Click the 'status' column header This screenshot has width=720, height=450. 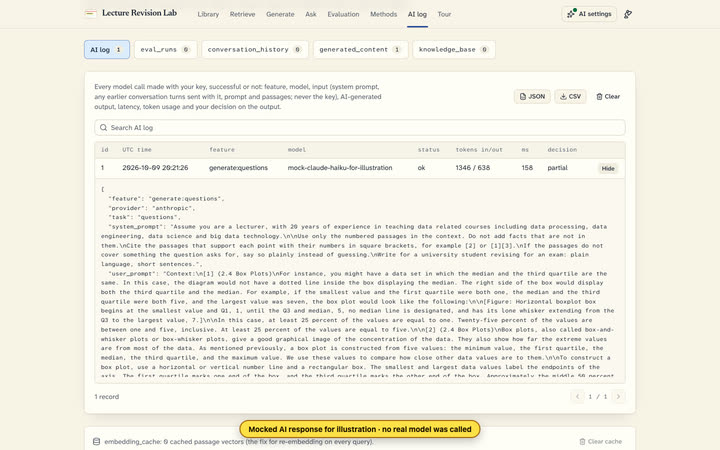(428, 150)
